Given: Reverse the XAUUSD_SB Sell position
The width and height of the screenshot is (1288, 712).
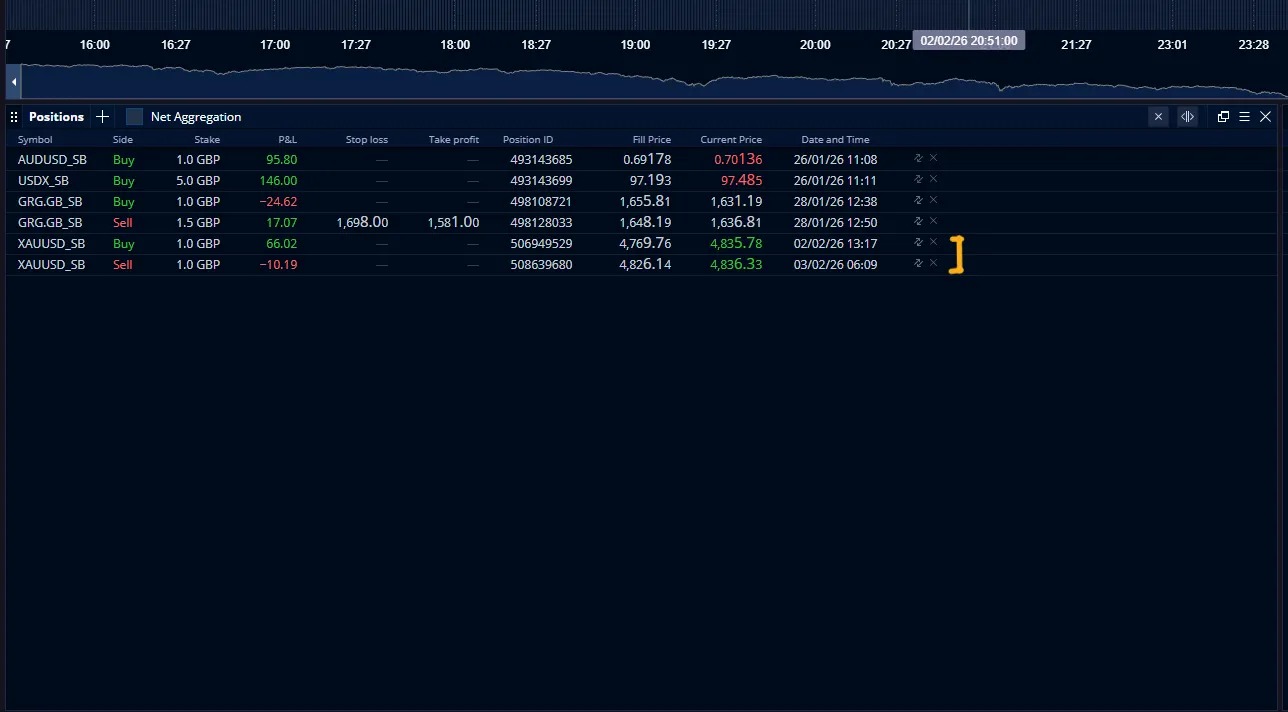Looking at the screenshot, I should pyautogui.click(x=918, y=263).
